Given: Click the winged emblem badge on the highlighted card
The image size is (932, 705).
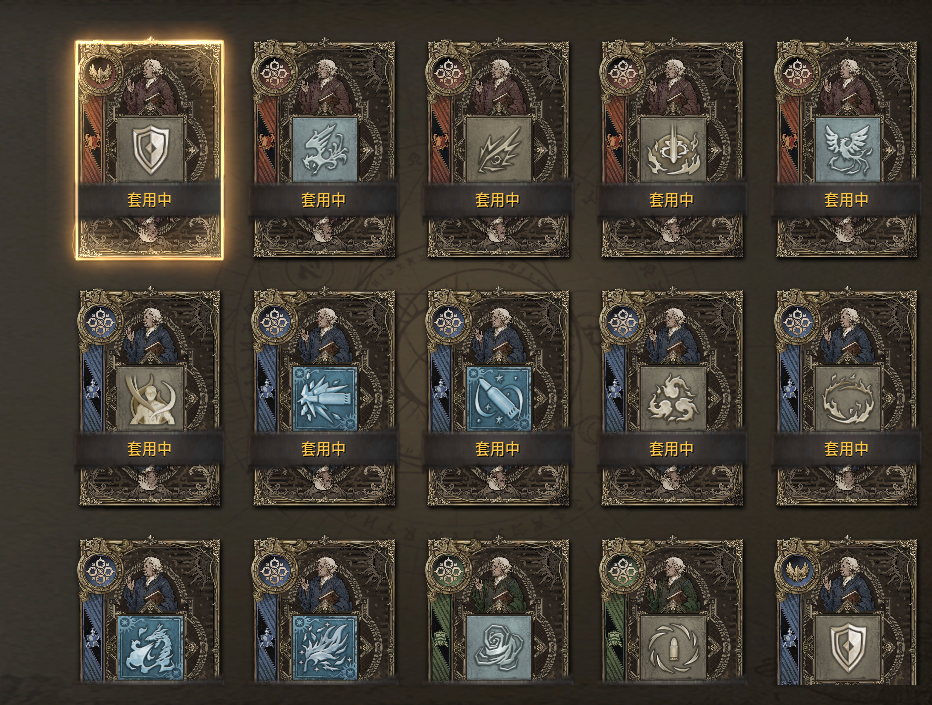Looking at the screenshot, I should tap(99, 73).
